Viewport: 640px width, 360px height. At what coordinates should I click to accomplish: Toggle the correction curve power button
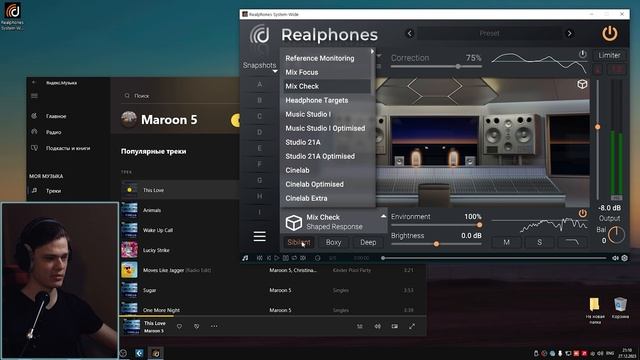click(x=582, y=54)
